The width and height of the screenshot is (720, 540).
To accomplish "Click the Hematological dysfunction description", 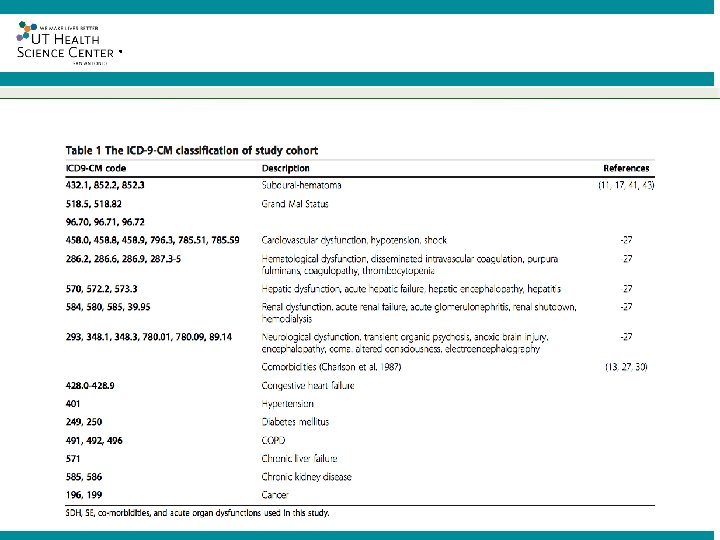I will pos(410,264).
